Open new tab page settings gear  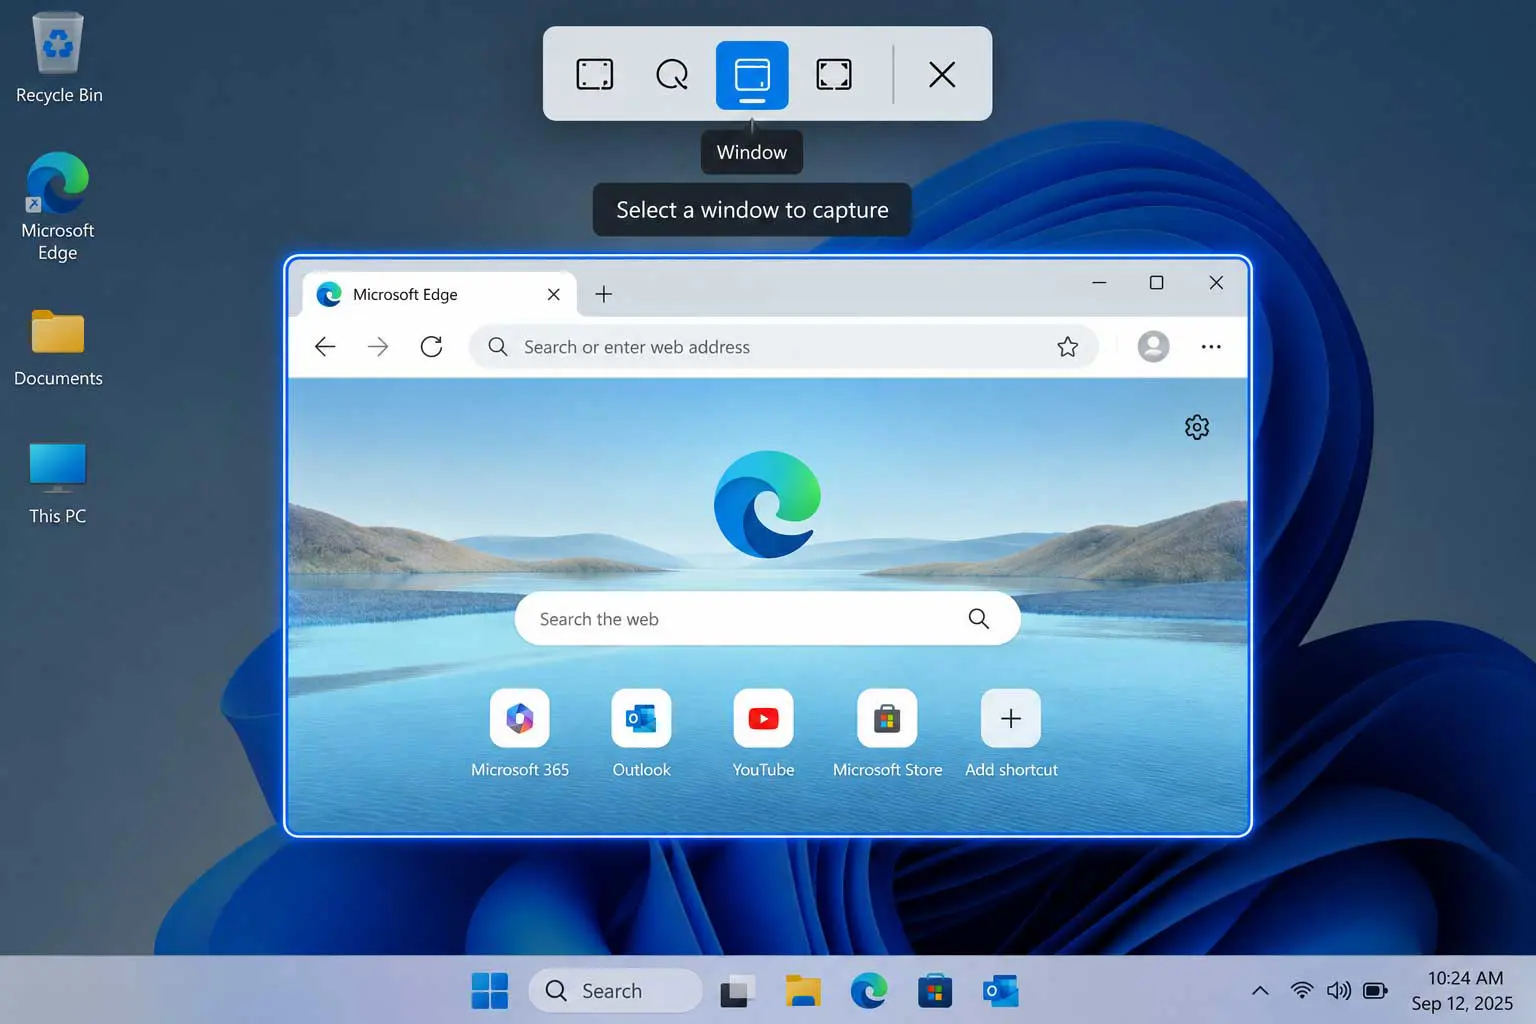click(x=1197, y=427)
